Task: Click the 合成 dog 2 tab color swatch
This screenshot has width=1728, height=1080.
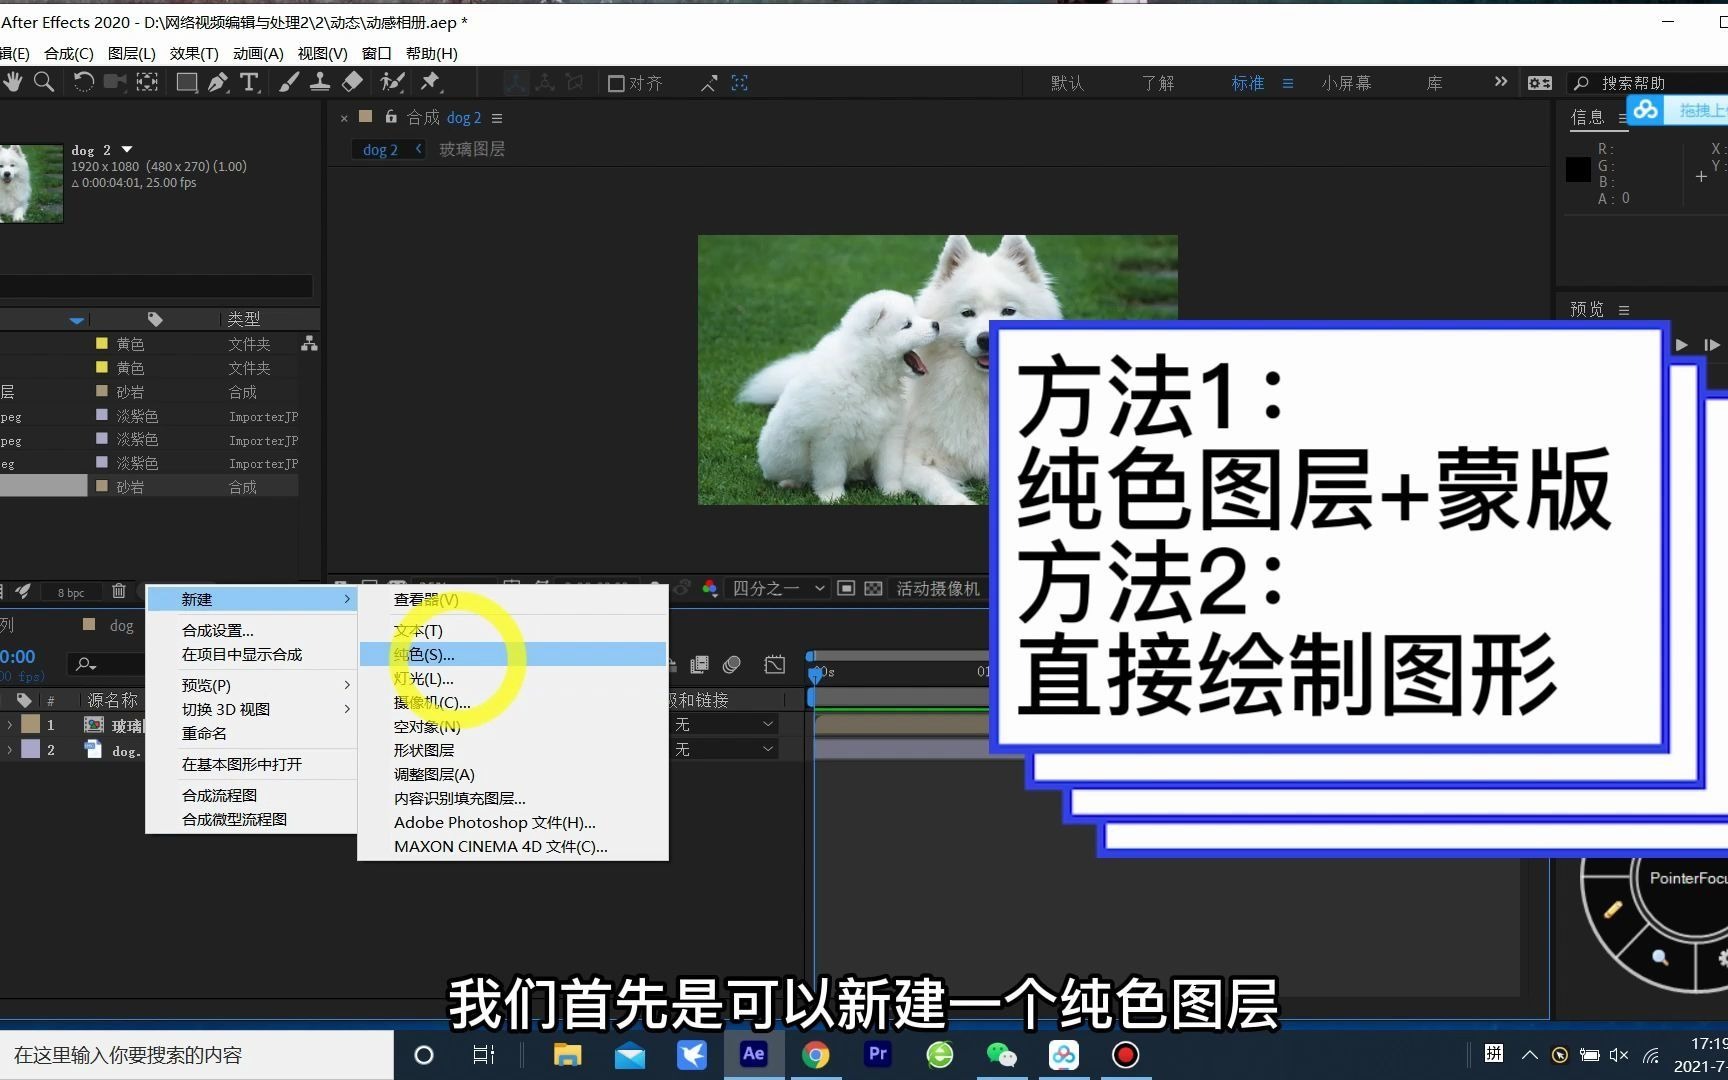Action: (x=366, y=117)
